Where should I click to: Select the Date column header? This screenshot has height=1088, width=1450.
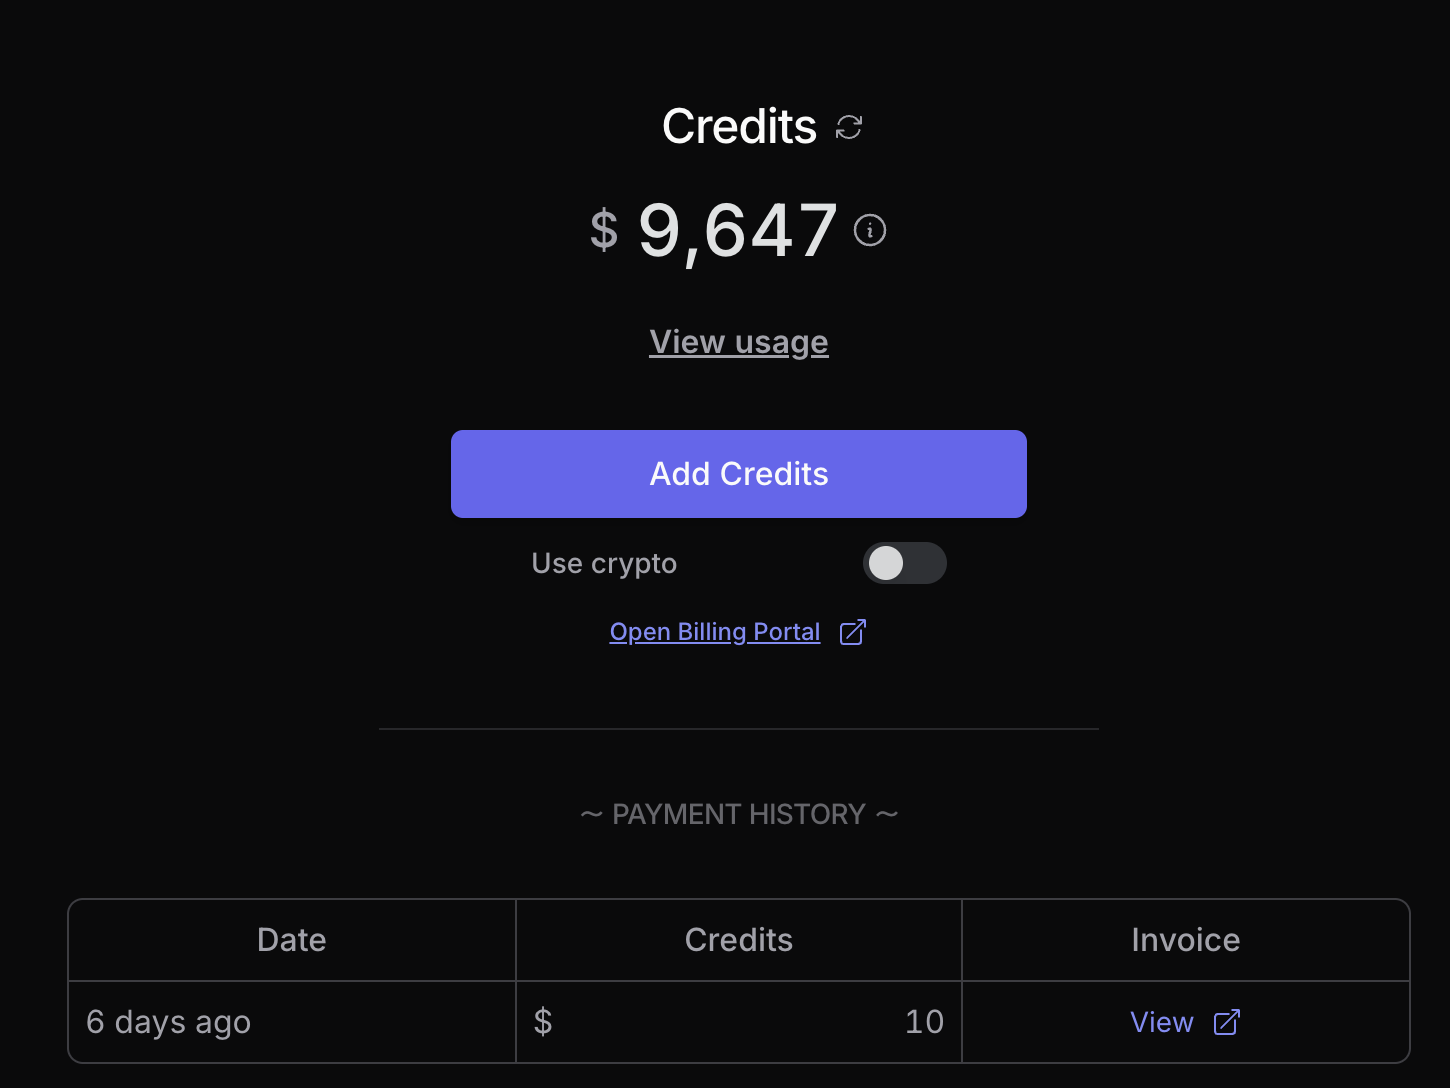(292, 940)
